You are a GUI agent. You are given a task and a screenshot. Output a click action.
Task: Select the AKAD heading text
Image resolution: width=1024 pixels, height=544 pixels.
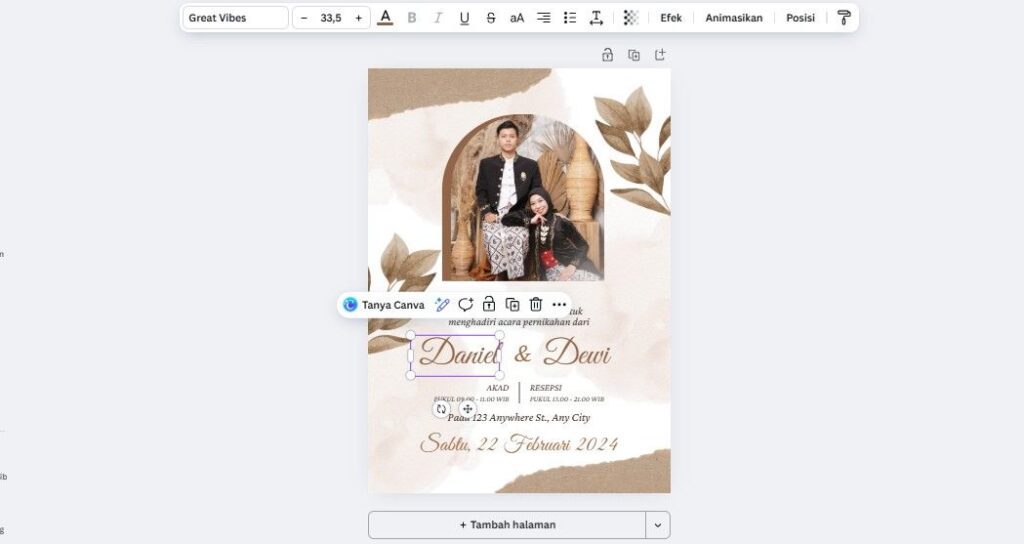tap(497, 388)
